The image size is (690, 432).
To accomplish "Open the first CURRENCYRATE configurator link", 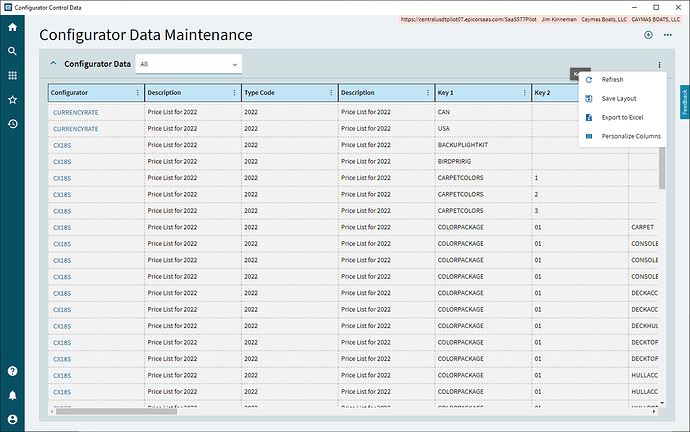I will pos(76,112).
